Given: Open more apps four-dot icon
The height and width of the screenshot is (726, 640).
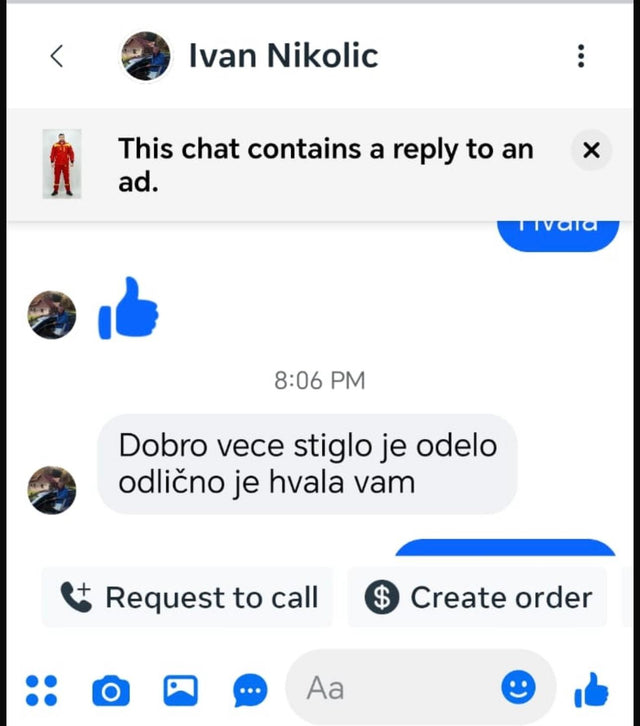Looking at the screenshot, I should point(41,690).
